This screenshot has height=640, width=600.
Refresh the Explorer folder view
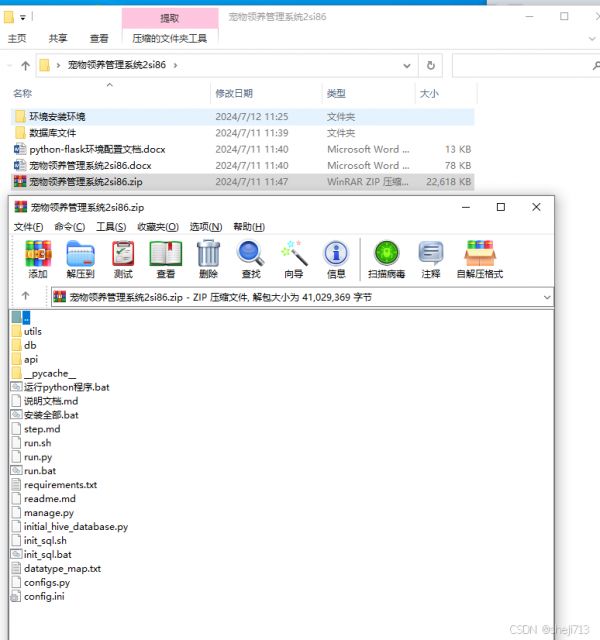click(431, 65)
